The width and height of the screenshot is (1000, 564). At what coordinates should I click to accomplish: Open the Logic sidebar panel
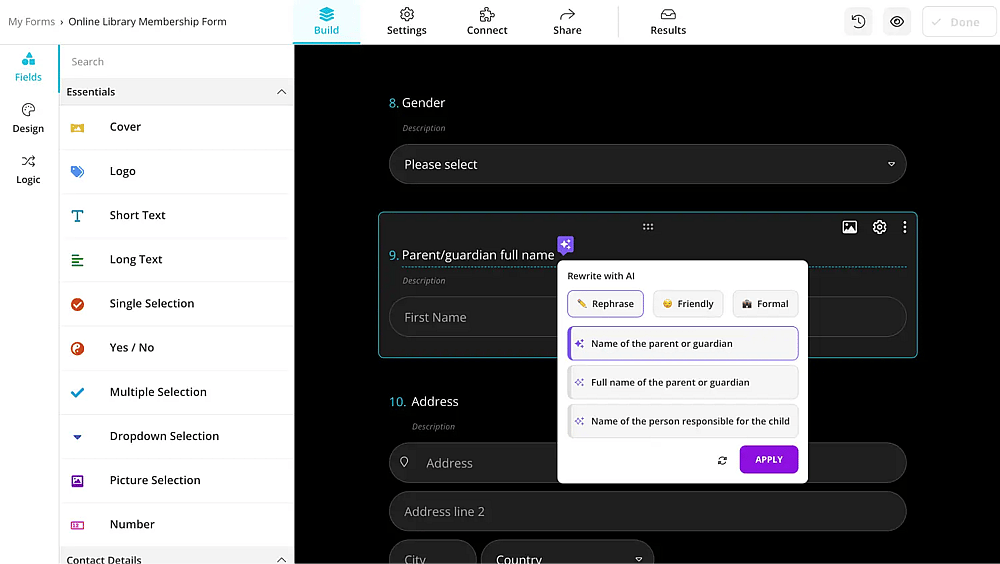click(28, 170)
